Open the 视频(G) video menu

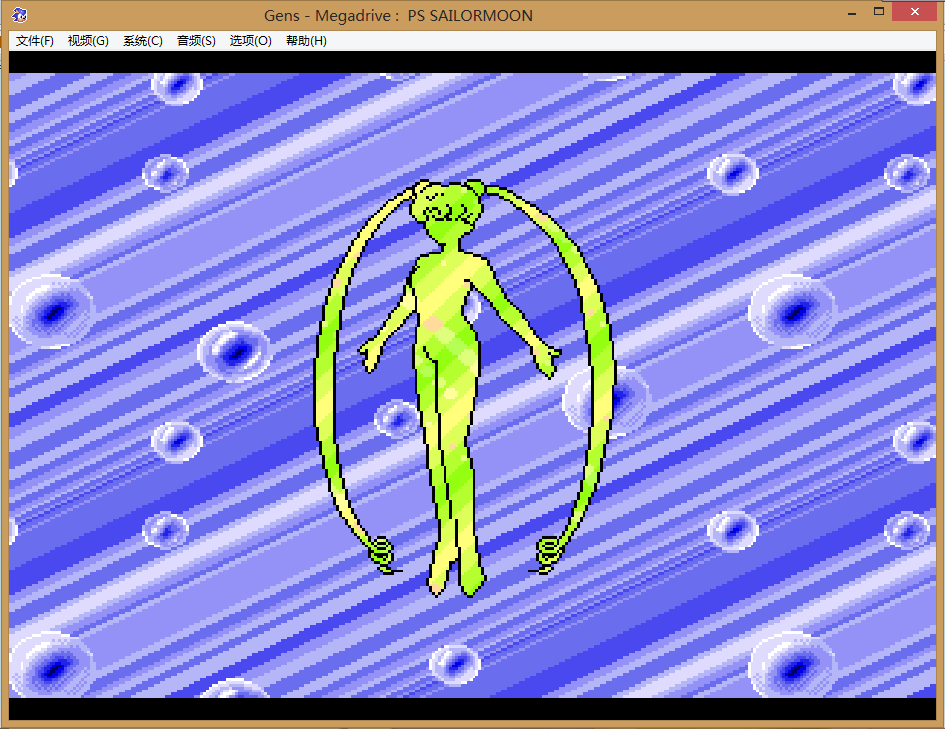(88, 40)
